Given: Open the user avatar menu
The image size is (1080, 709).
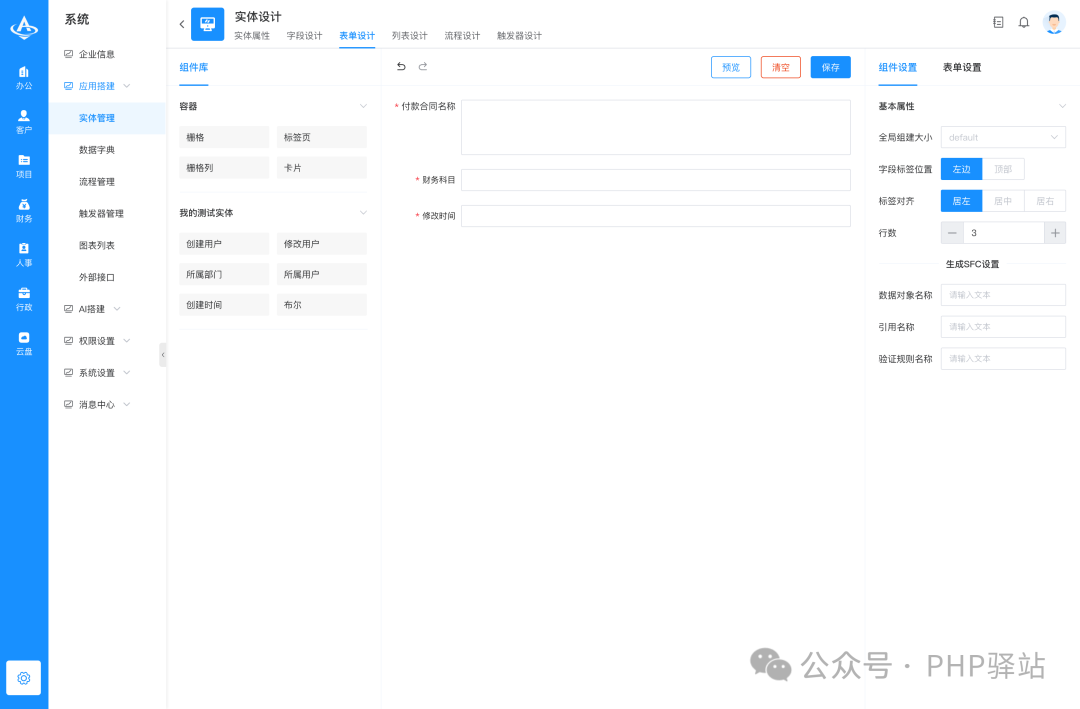Looking at the screenshot, I should [x=1054, y=23].
